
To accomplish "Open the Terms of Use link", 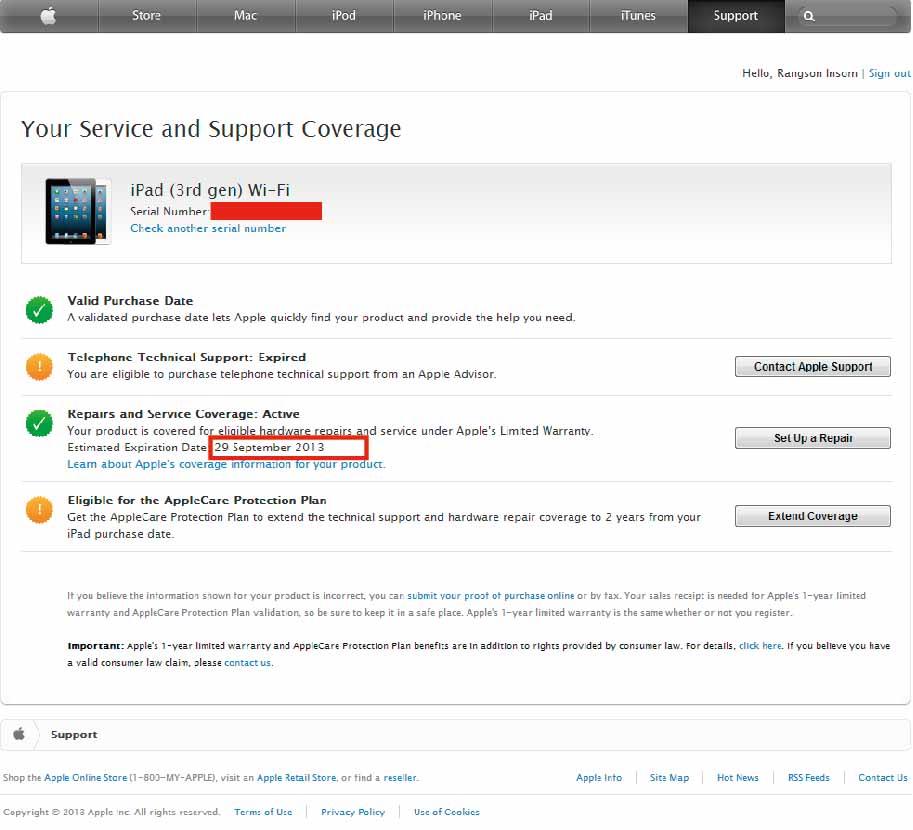I will tap(263, 812).
